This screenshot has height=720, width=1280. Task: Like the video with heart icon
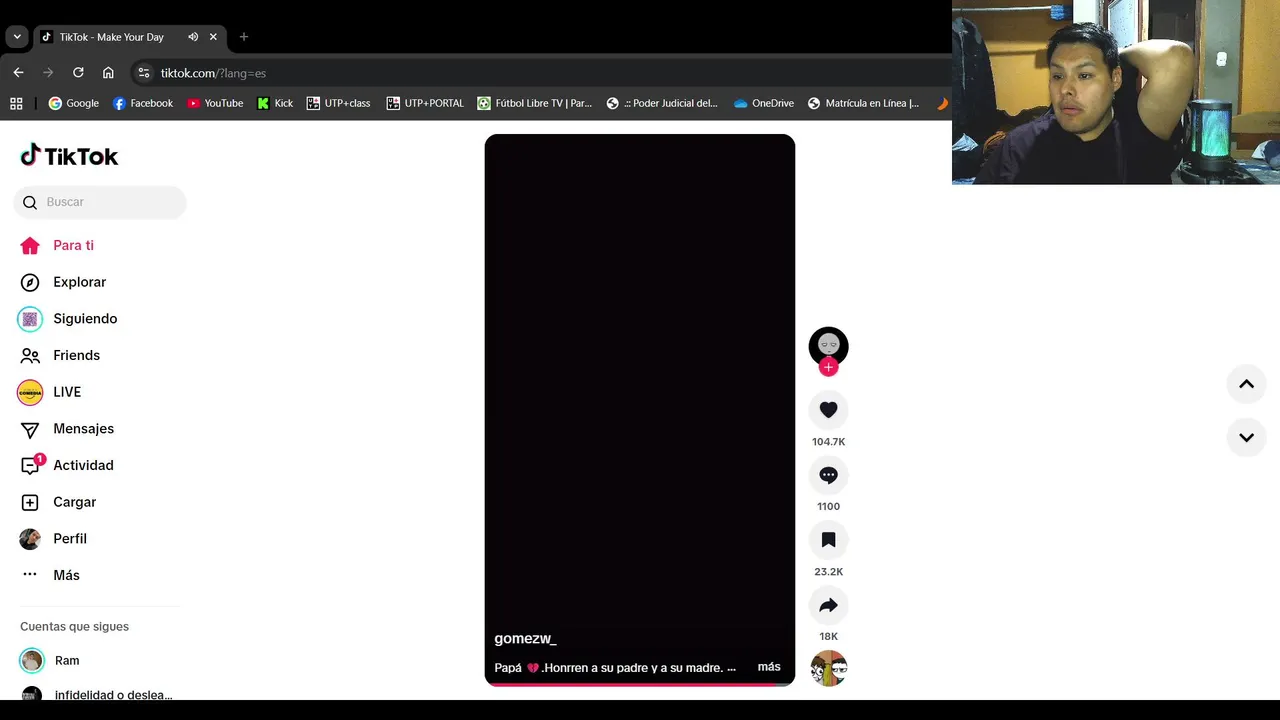828,410
